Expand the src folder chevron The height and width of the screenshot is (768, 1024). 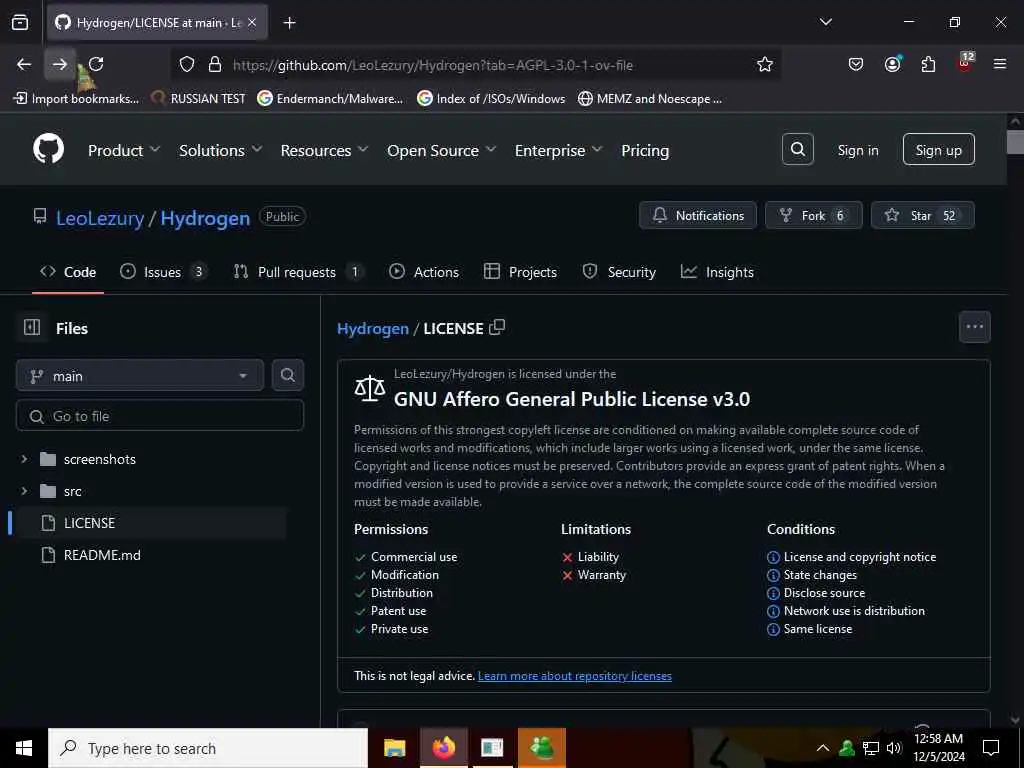click(24, 491)
